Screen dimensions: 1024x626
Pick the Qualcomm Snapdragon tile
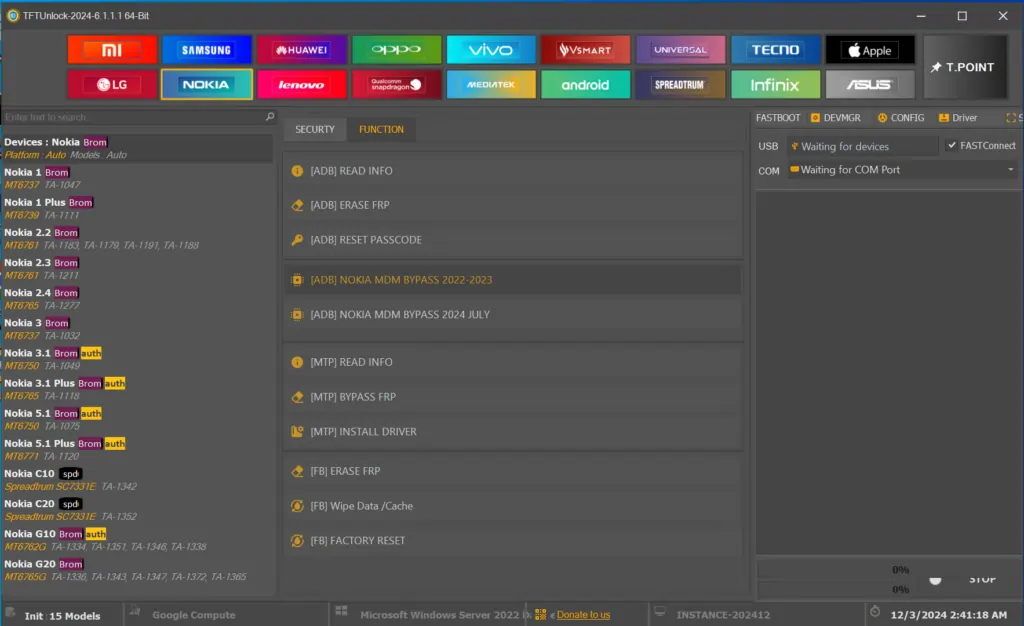(396, 85)
